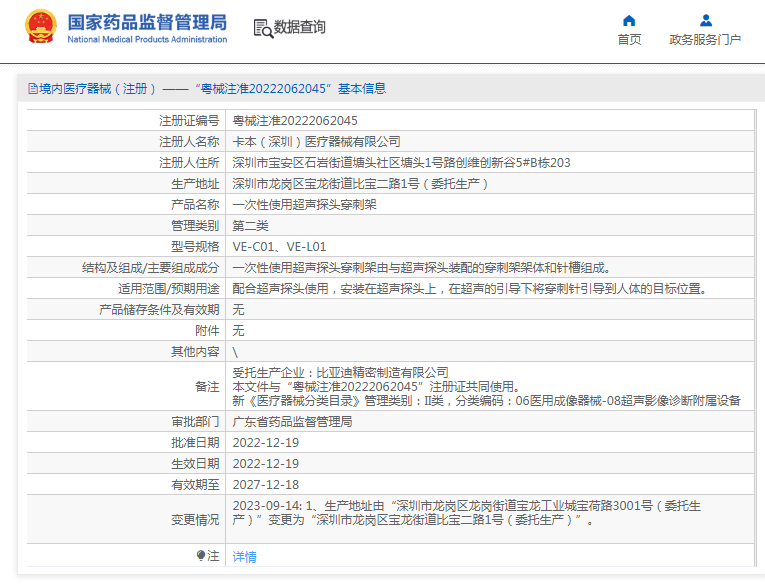Select the approval date 2022-12-19 in 批准日期 row
765x586 pixels.
click(265, 443)
